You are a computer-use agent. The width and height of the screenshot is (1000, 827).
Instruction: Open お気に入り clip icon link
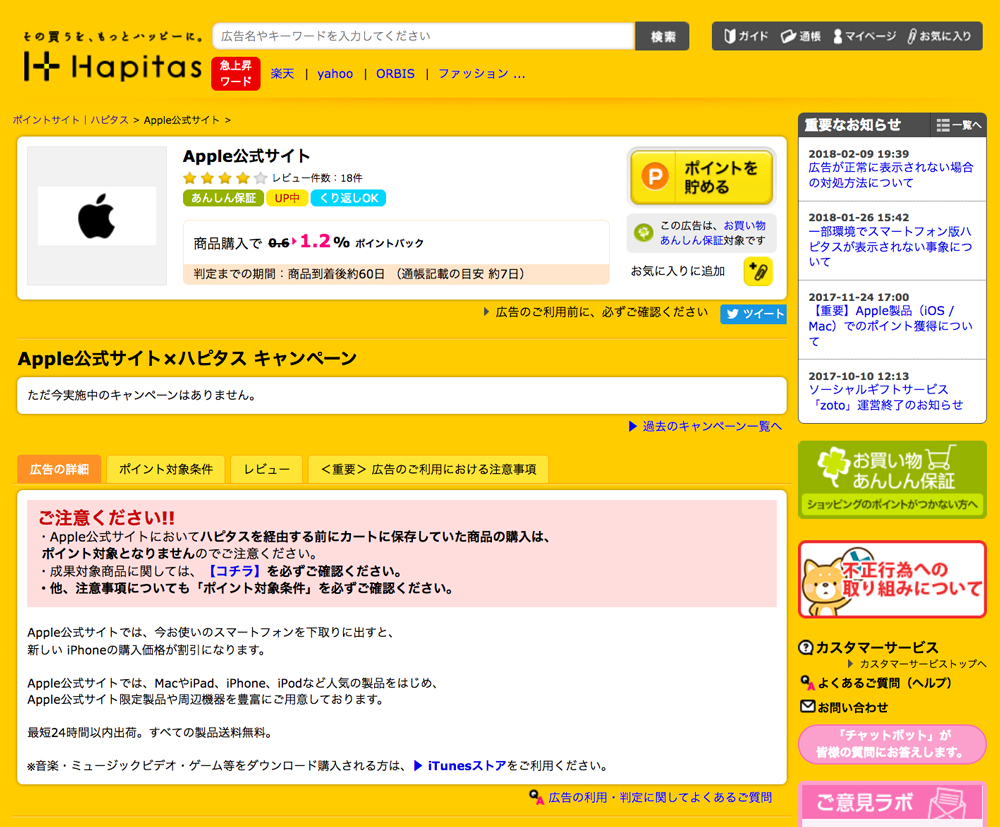[x=939, y=36]
